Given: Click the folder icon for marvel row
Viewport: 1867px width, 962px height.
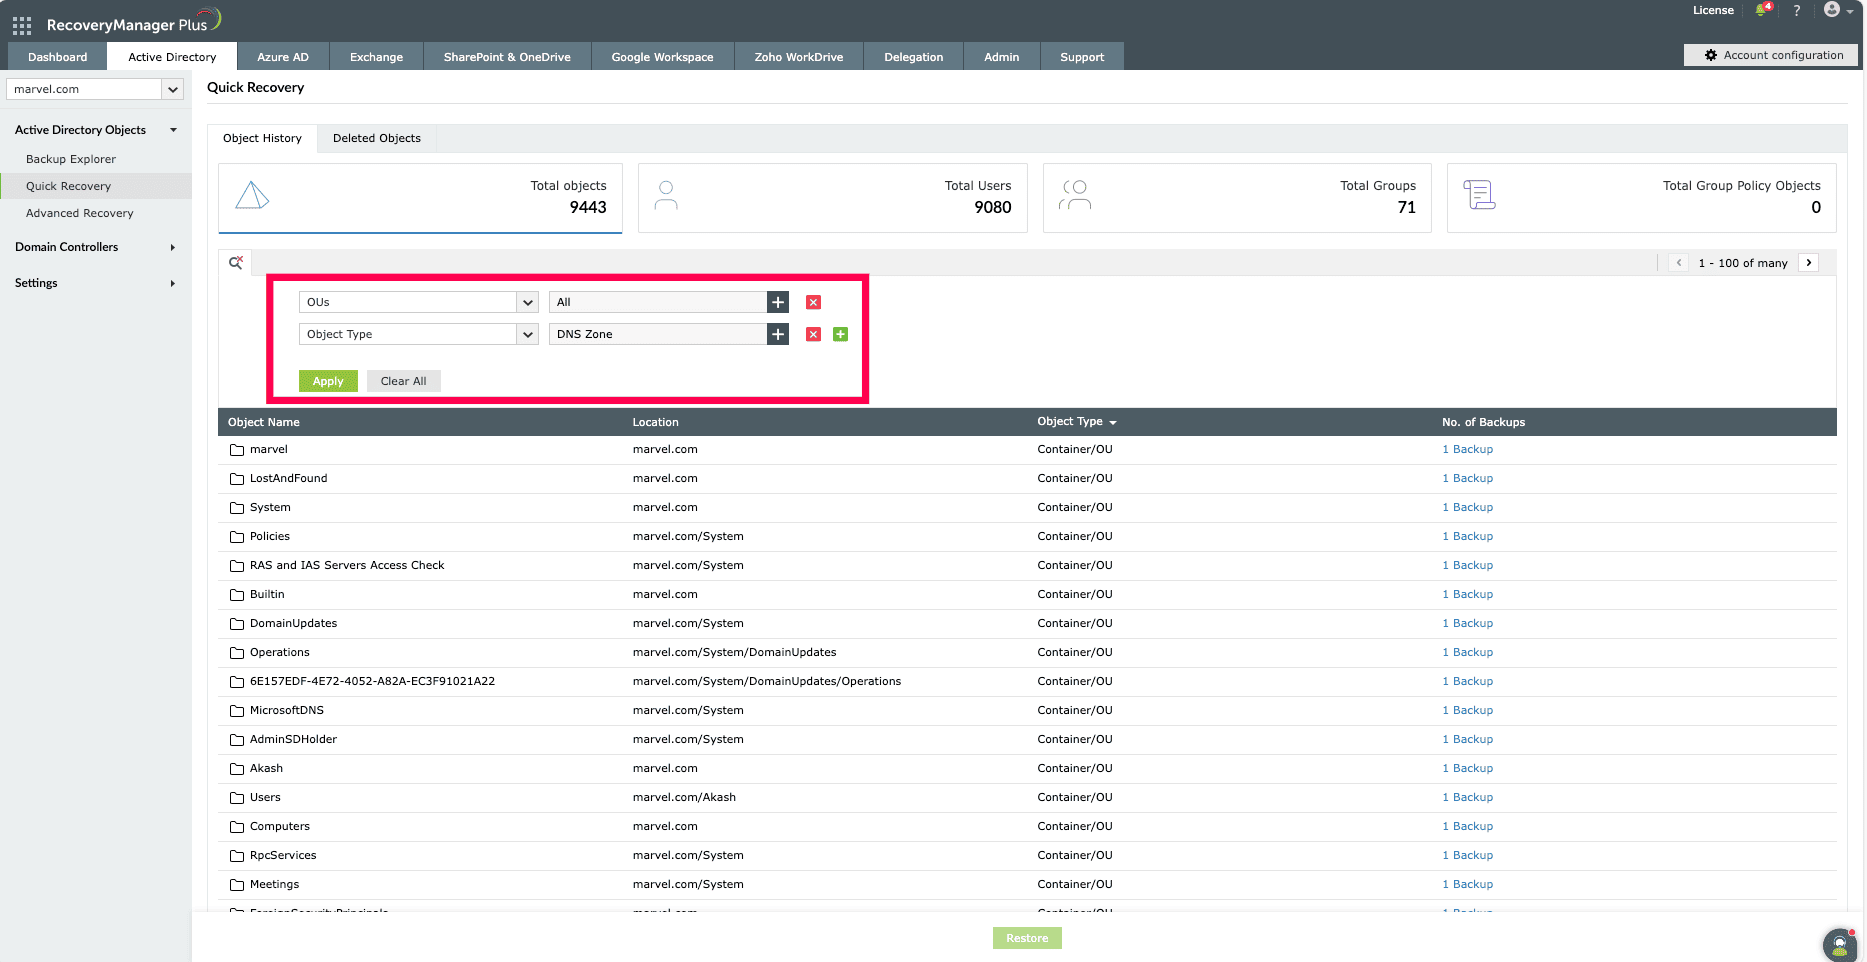Looking at the screenshot, I should point(237,450).
